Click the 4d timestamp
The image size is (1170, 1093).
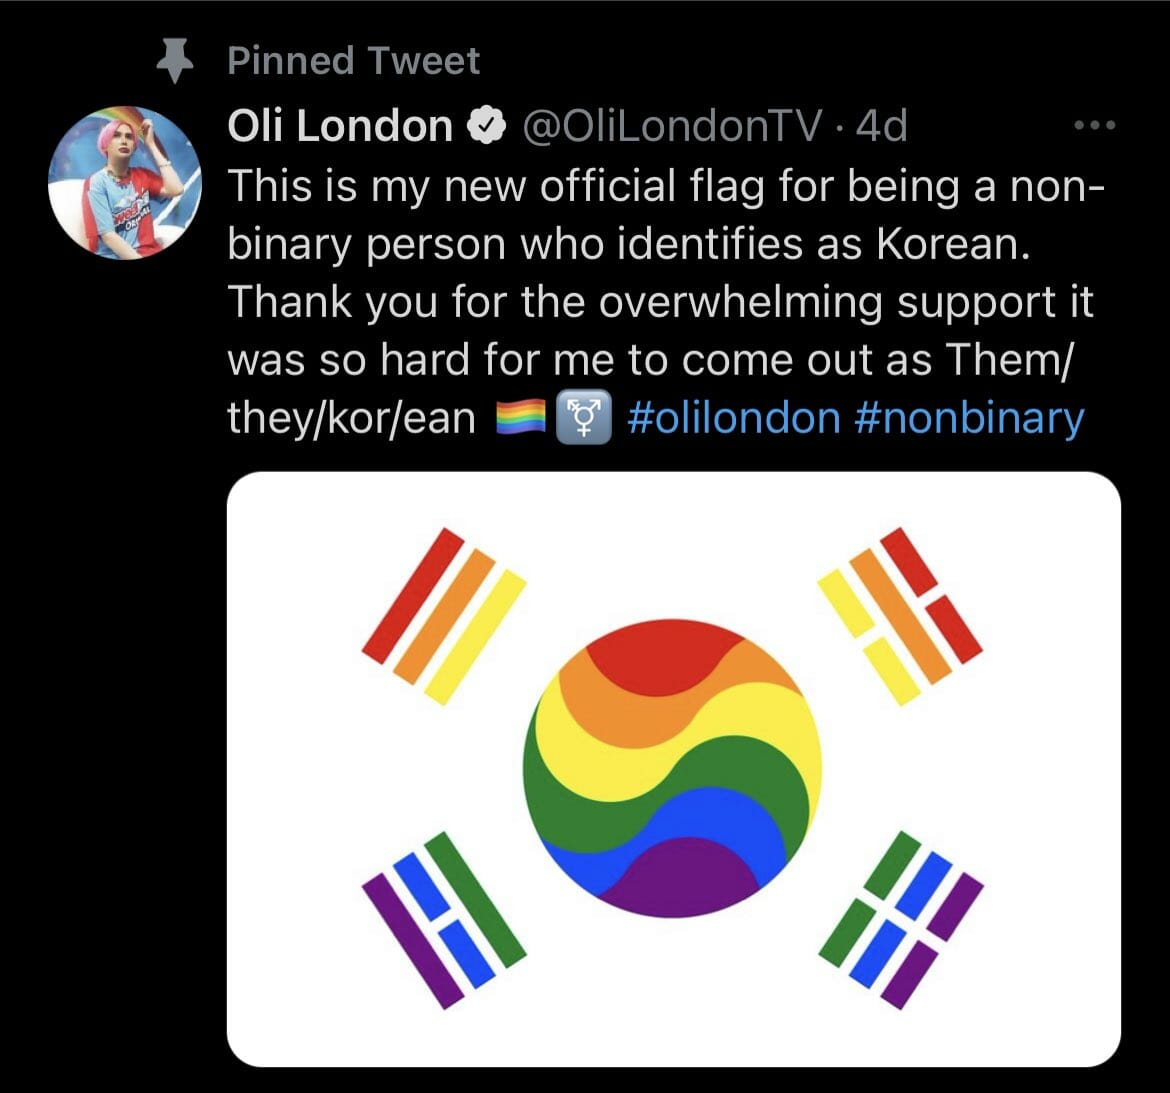[882, 127]
